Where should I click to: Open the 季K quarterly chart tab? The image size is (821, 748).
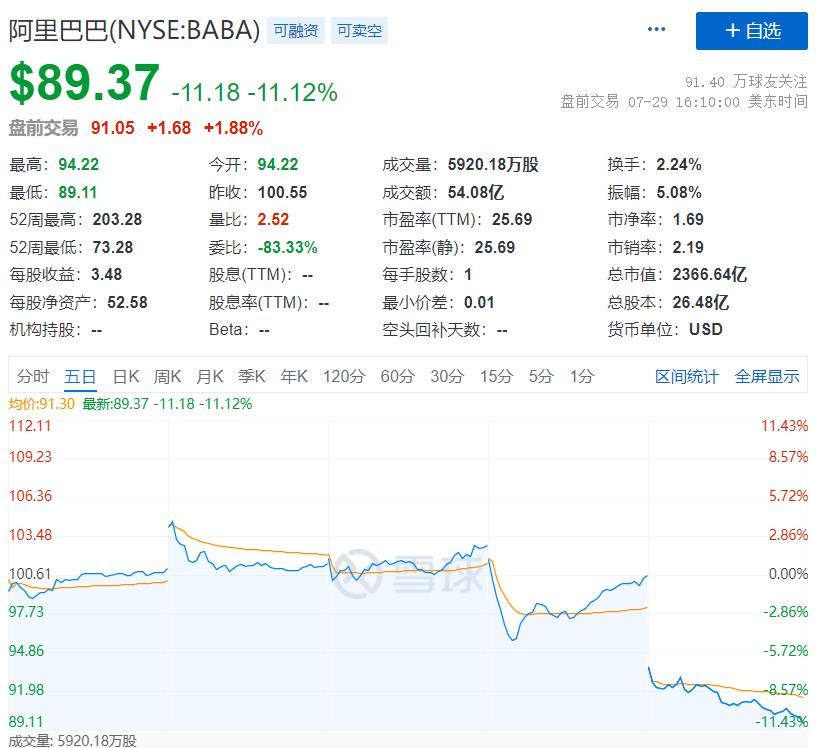[252, 376]
